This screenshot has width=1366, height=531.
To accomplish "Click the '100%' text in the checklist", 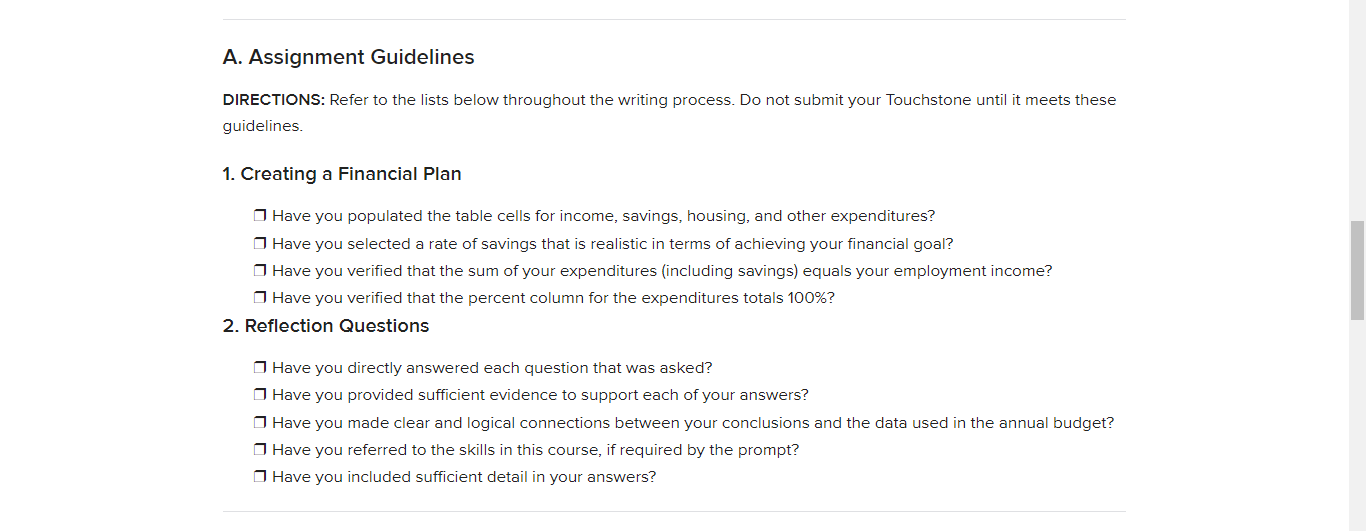I will pos(806,298).
